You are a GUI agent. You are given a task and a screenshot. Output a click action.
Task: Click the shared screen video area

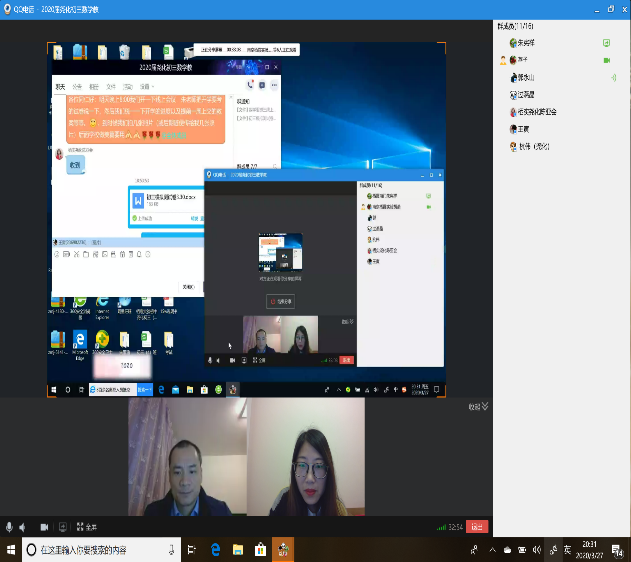pos(246,220)
